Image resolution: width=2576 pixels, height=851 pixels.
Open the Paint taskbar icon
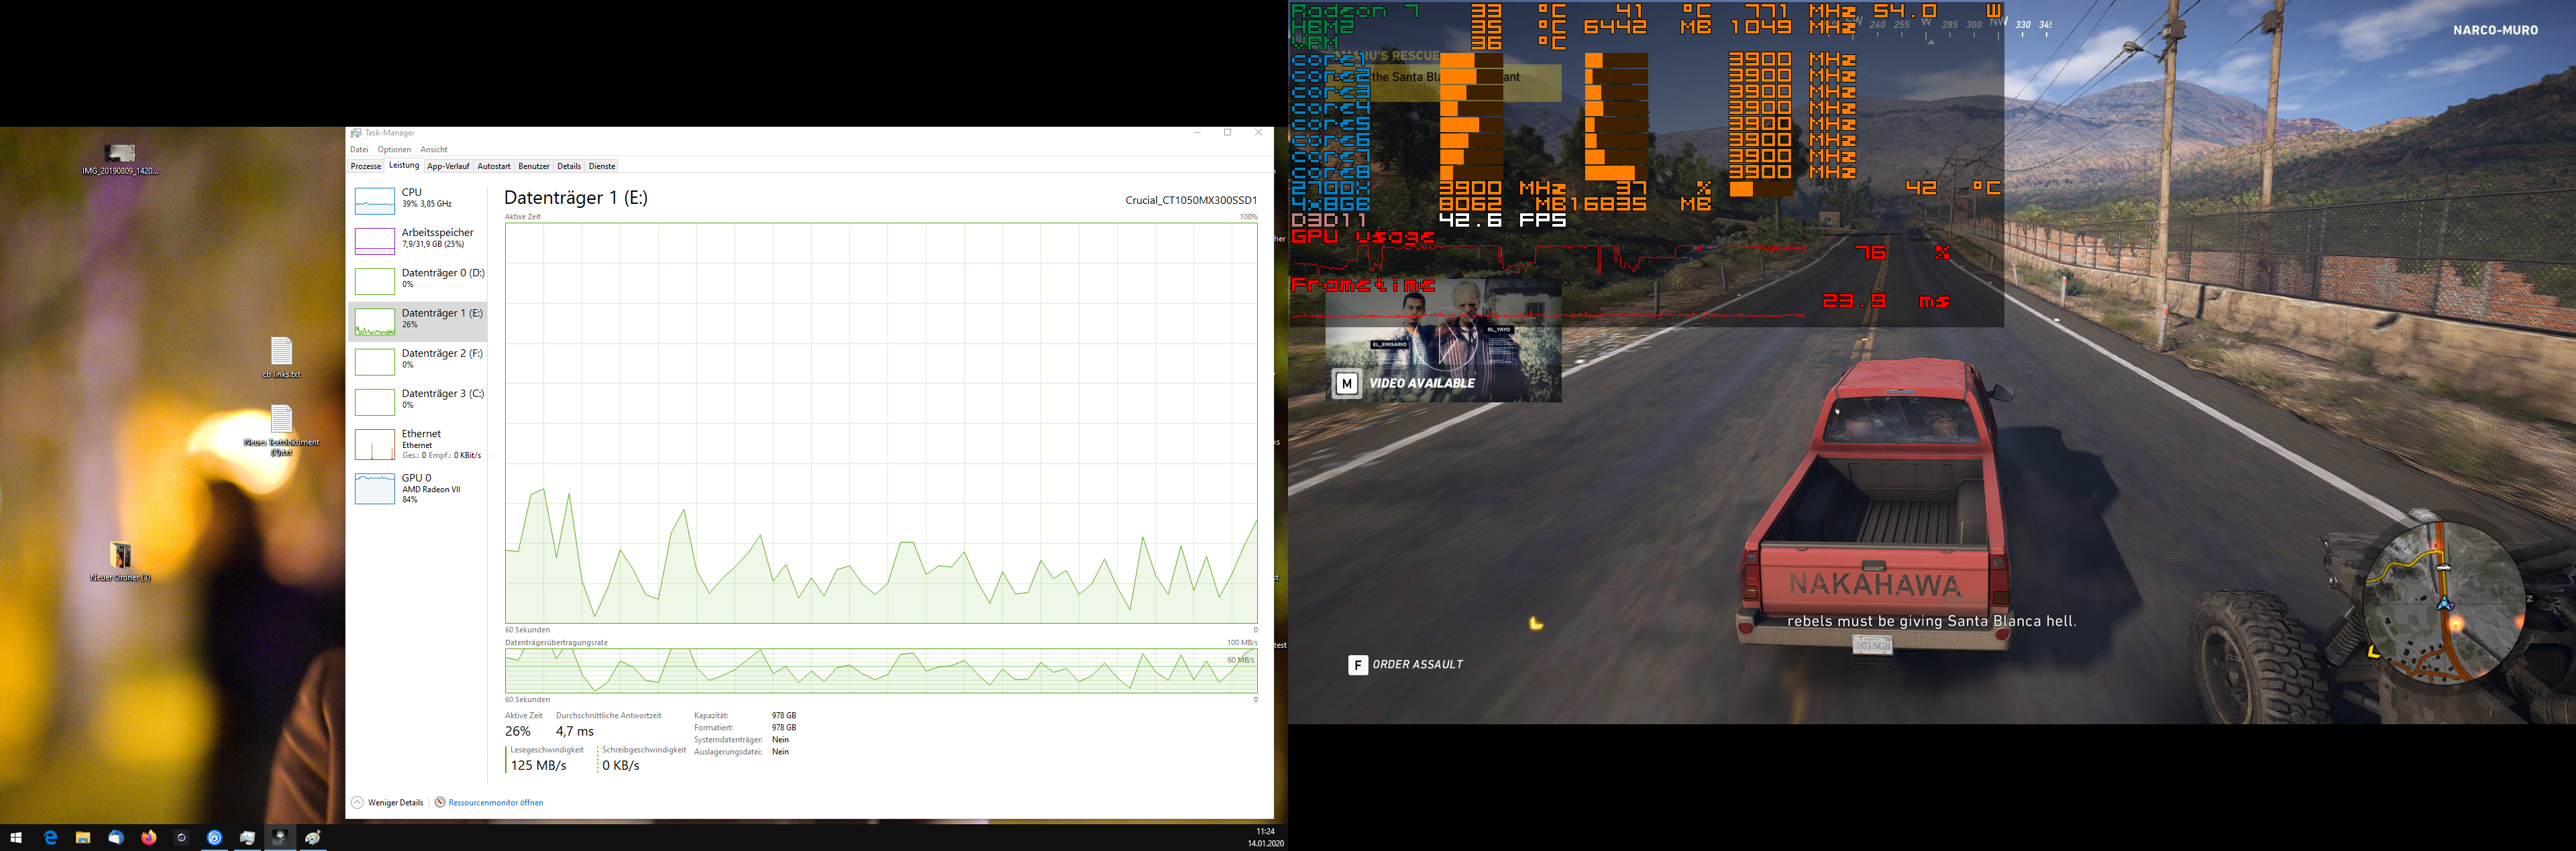pos(314,838)
